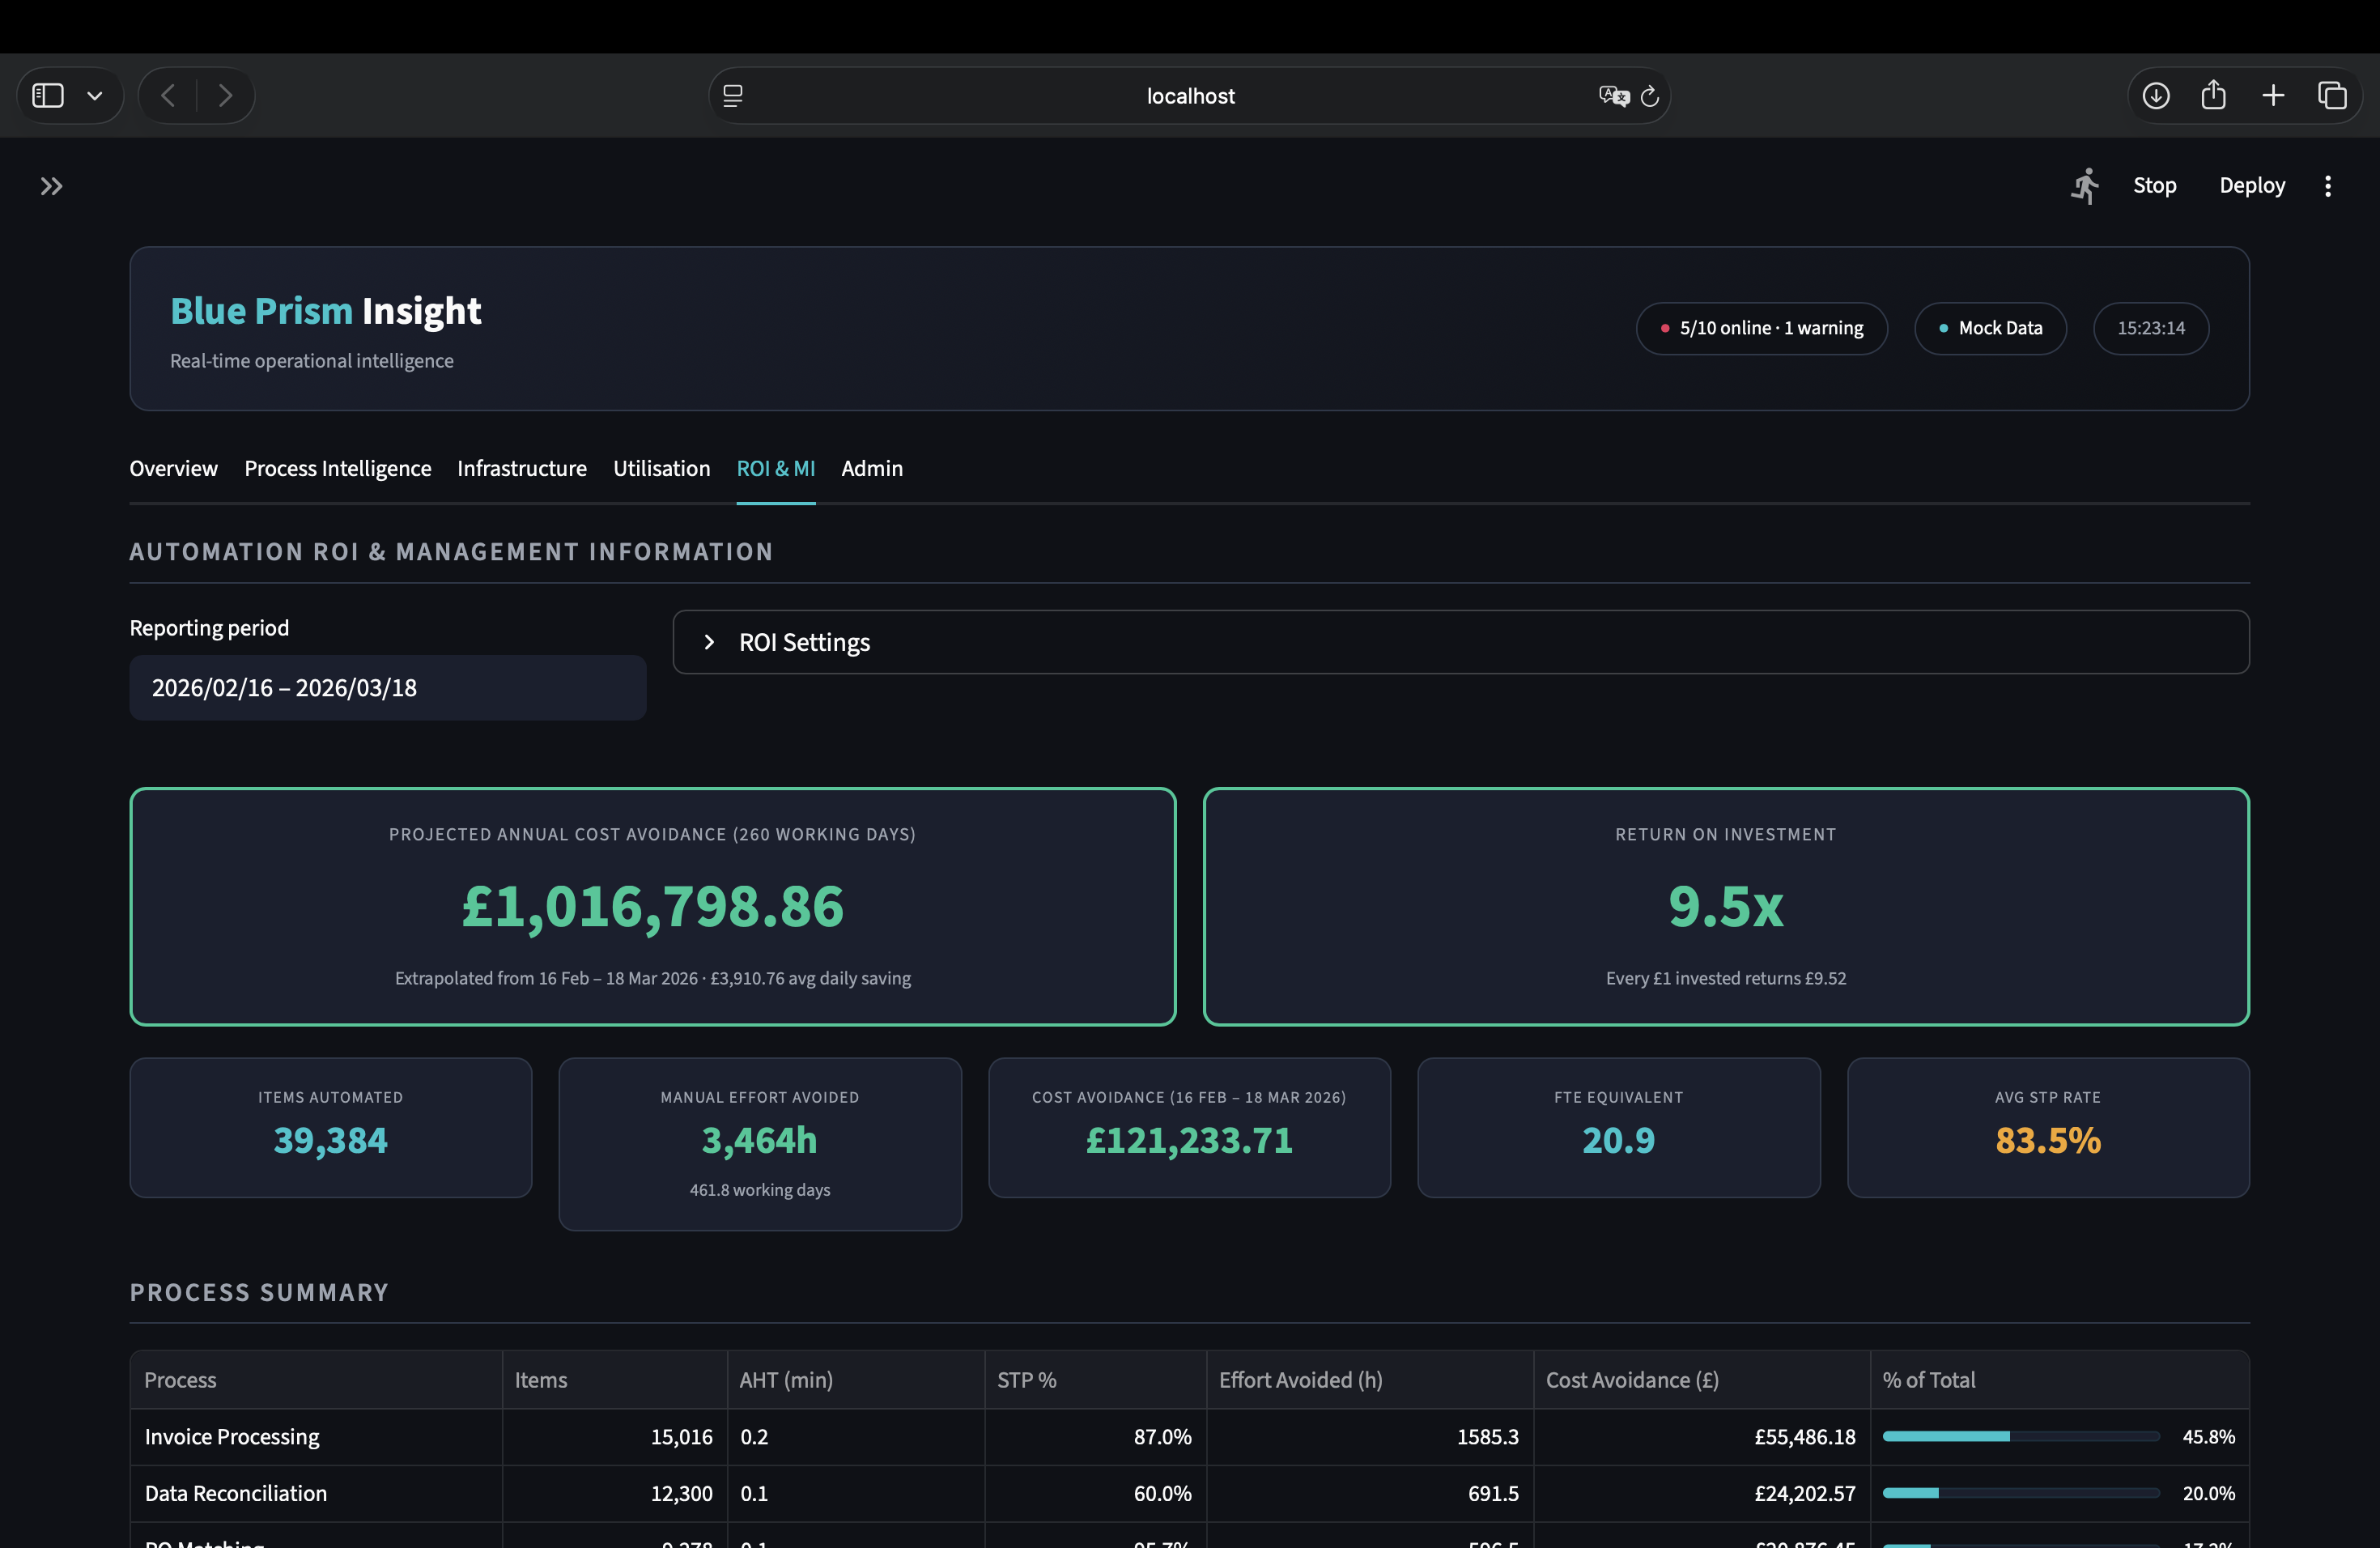Open the reporting period date field
Viewport: 2380px width, 1548px height.
387,688
